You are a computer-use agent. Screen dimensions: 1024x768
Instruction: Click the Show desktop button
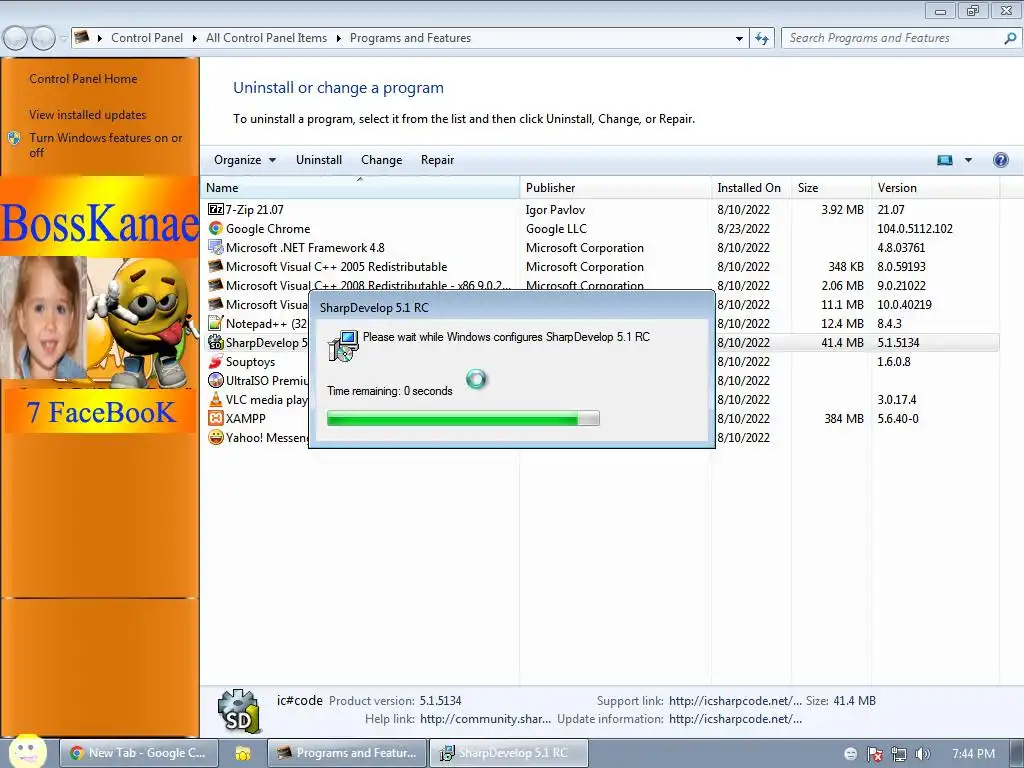click(1016, 753)
